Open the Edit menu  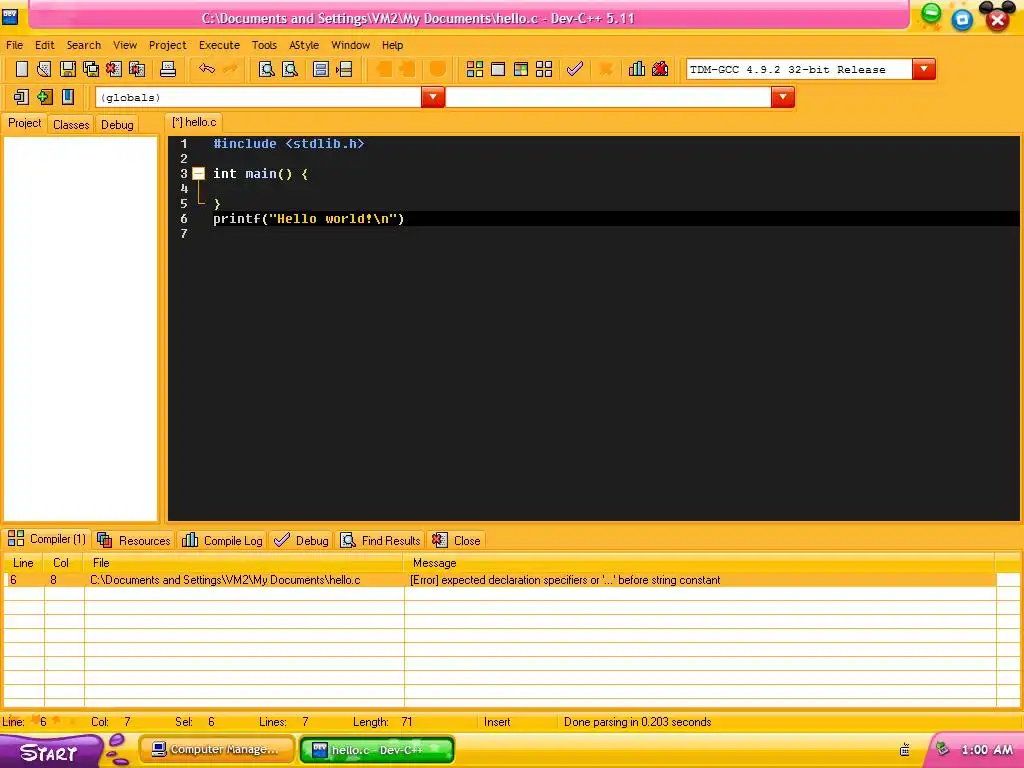coord(44,45)
